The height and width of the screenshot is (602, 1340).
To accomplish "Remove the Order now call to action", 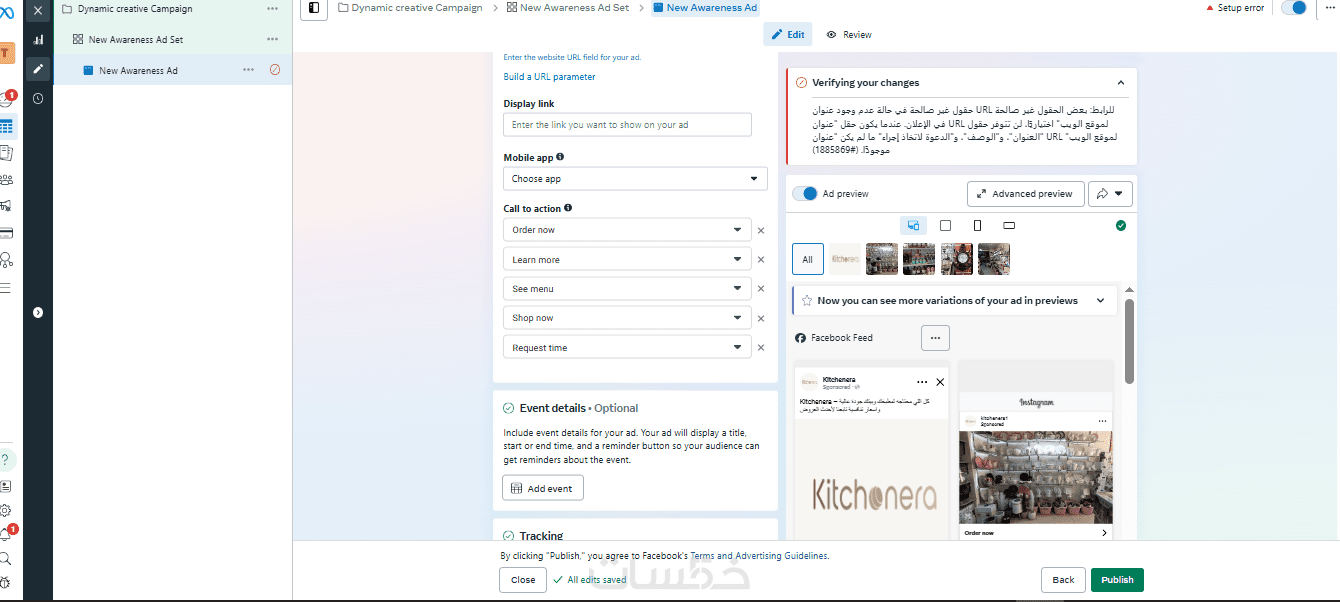I will point(761,230).
